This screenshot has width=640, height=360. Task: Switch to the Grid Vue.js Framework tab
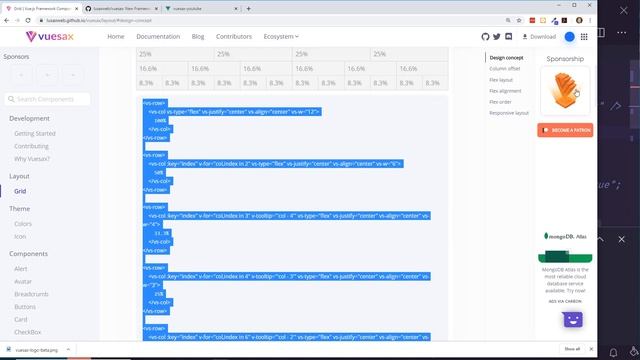[x=41, y=8]
